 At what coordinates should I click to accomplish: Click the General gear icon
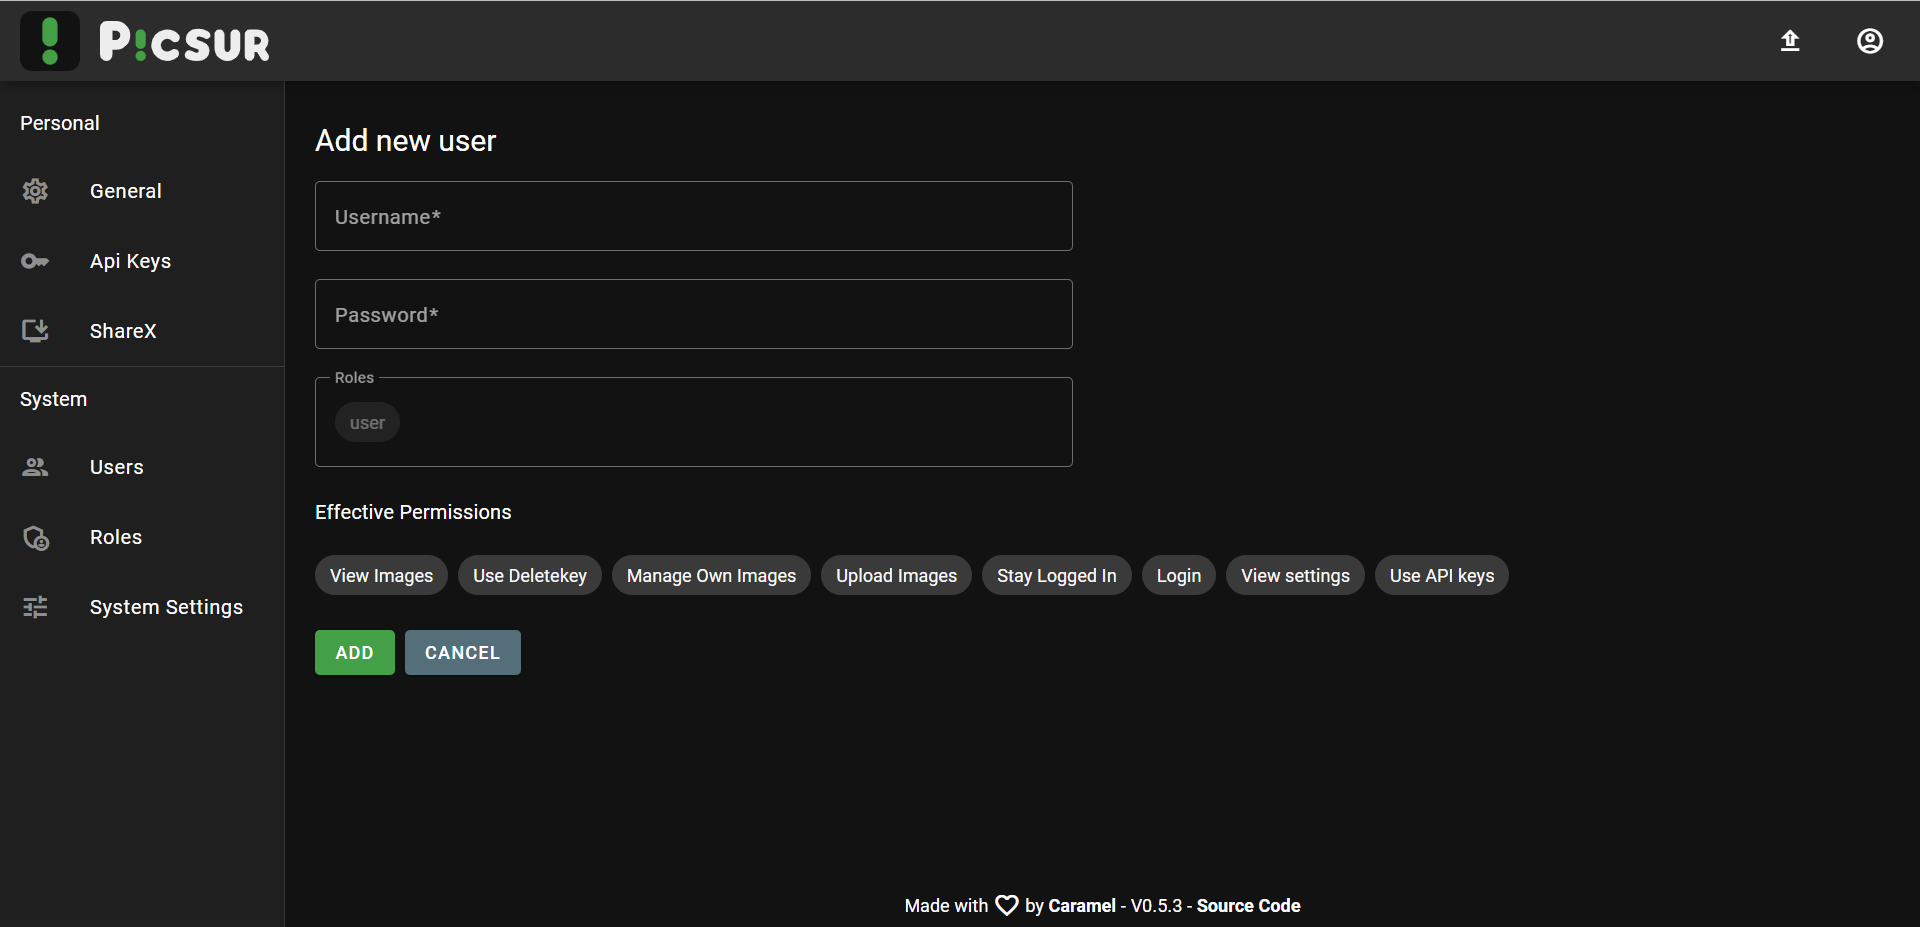point(35,191)
